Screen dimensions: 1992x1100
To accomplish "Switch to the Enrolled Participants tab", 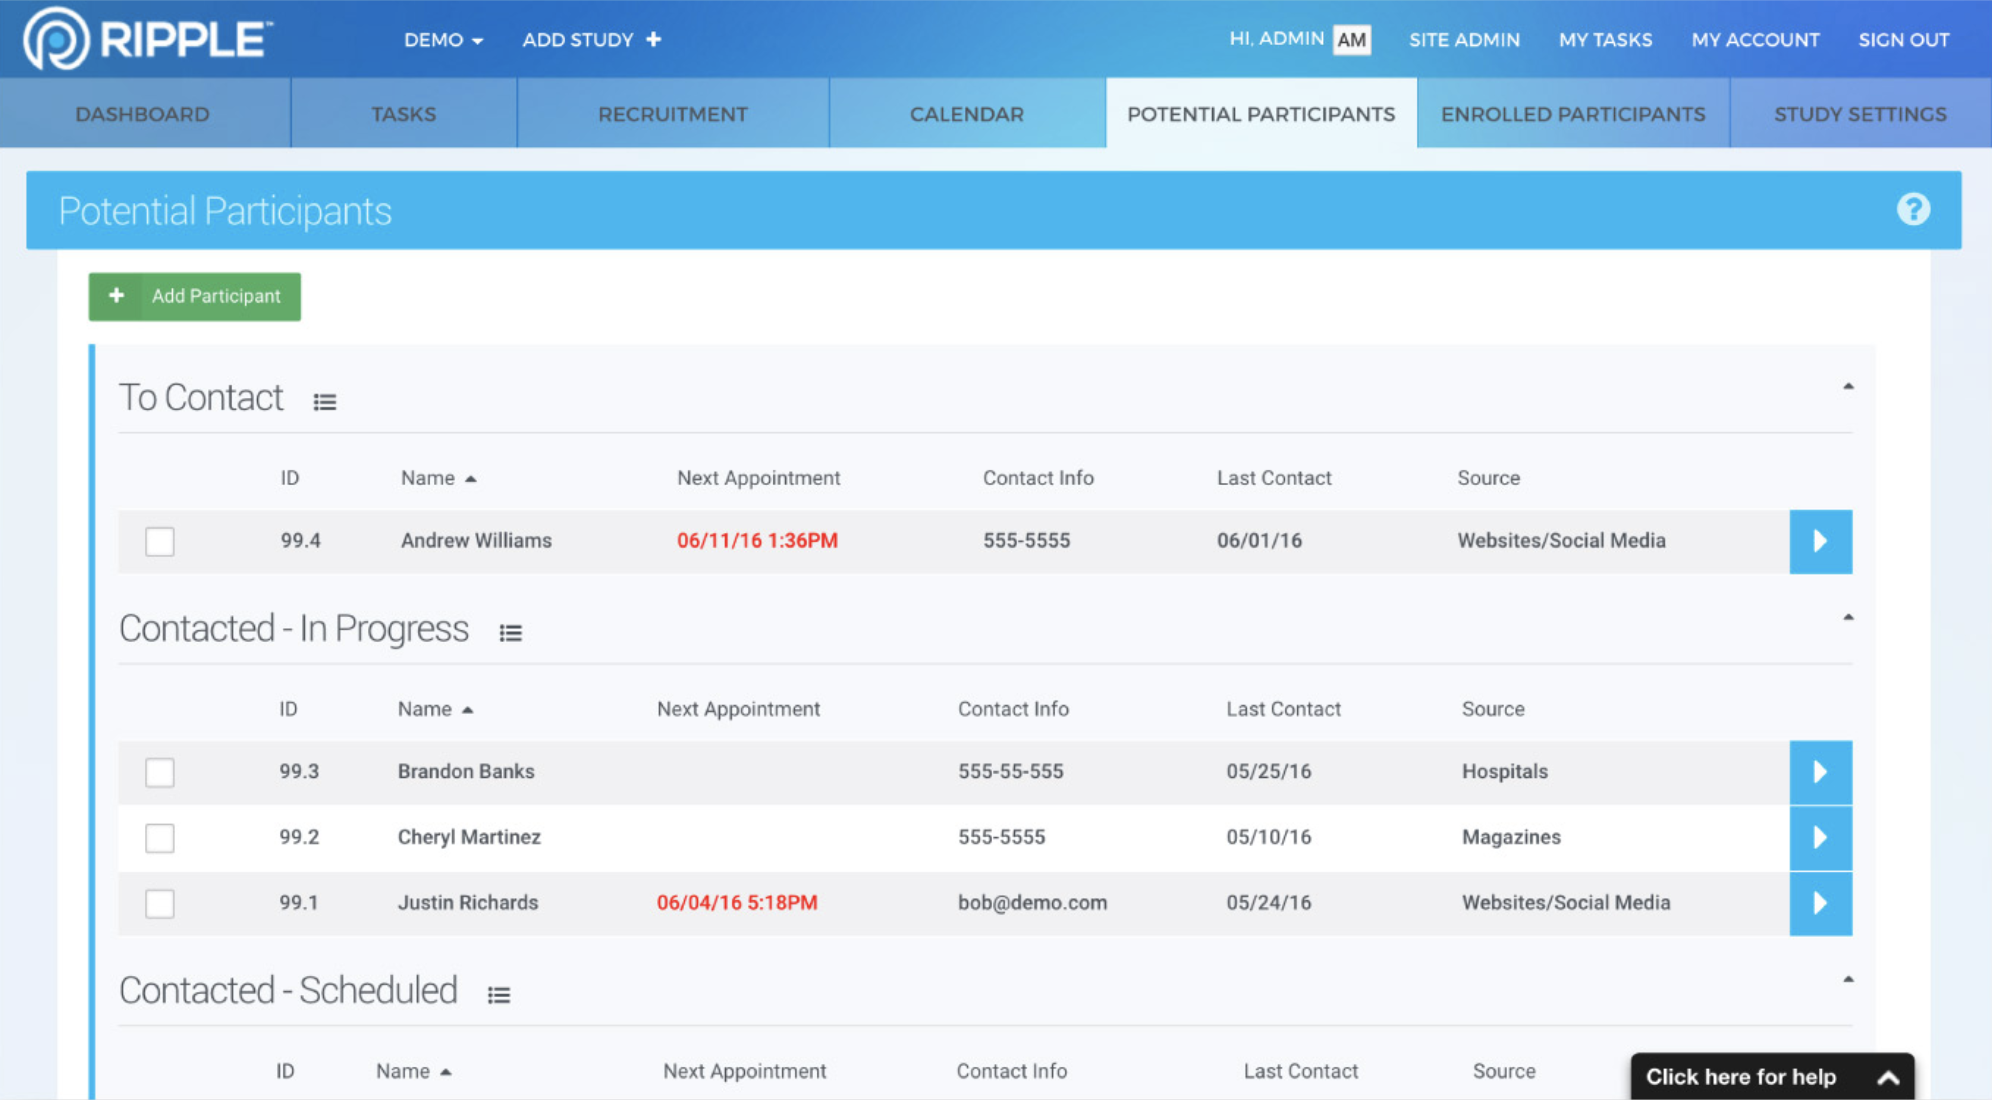I will pyautogui.click(x=1572, y=114).
